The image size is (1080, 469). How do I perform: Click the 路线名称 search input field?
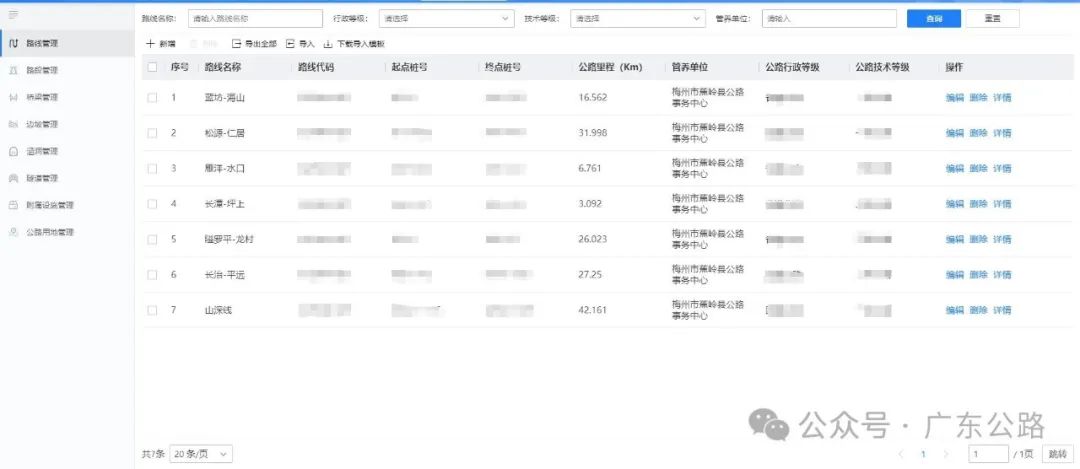(255, 18)
